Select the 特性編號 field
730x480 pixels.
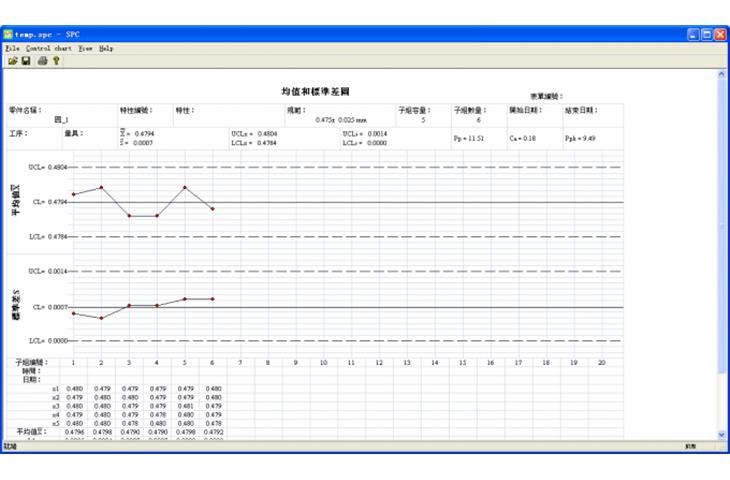coord(145,115)
